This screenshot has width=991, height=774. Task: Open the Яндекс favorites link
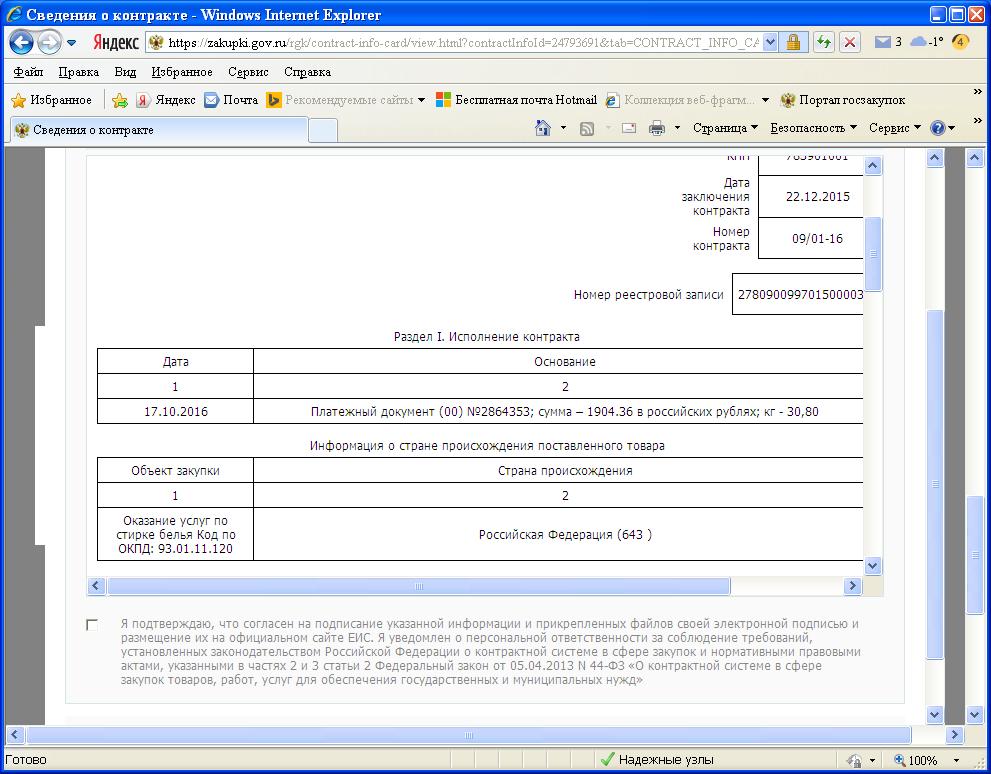pyautogui.click(x=167, y=100)
